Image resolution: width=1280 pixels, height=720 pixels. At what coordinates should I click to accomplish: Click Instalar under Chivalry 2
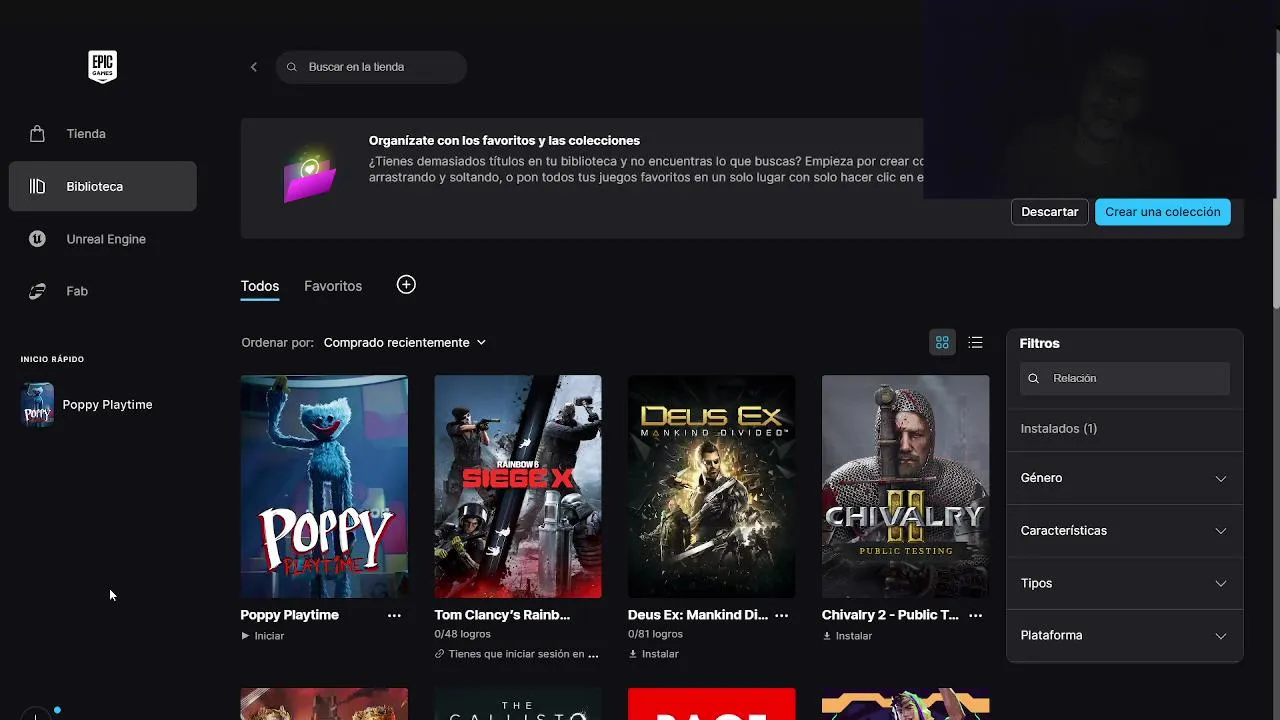(x=847, y=636)
